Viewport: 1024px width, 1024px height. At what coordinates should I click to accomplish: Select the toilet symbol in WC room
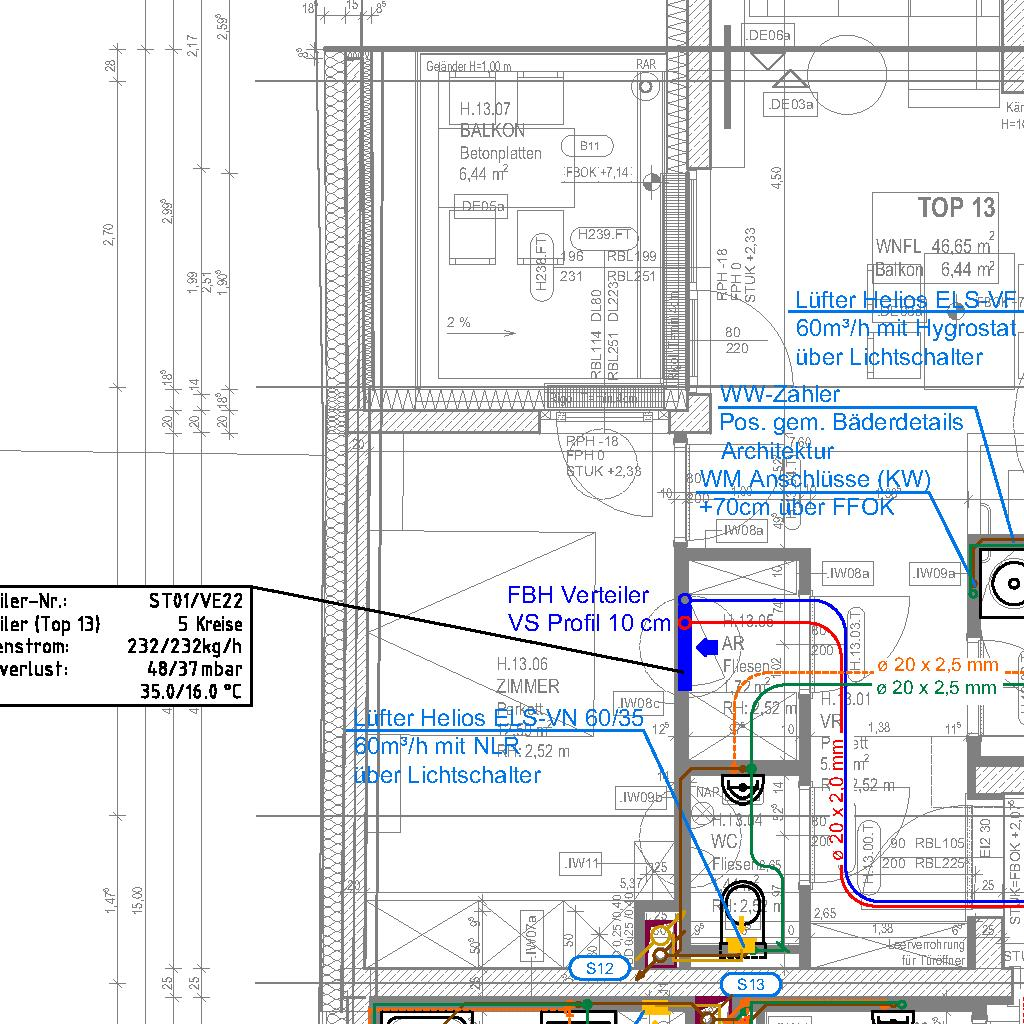(742, 903)
